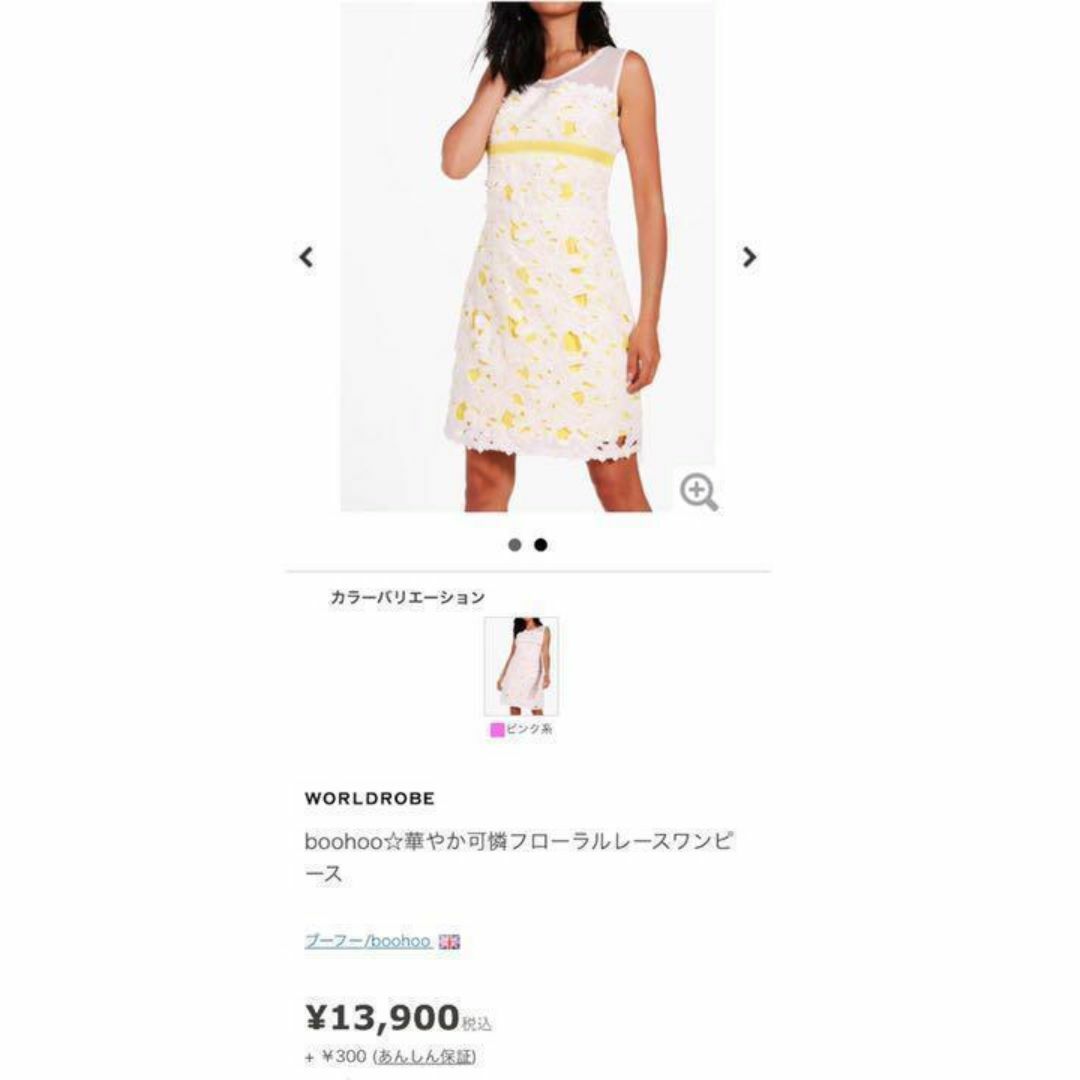Click the ピンク系 color label
The height and width of the screenshot is (1080, 1080).
click(530, 729)
